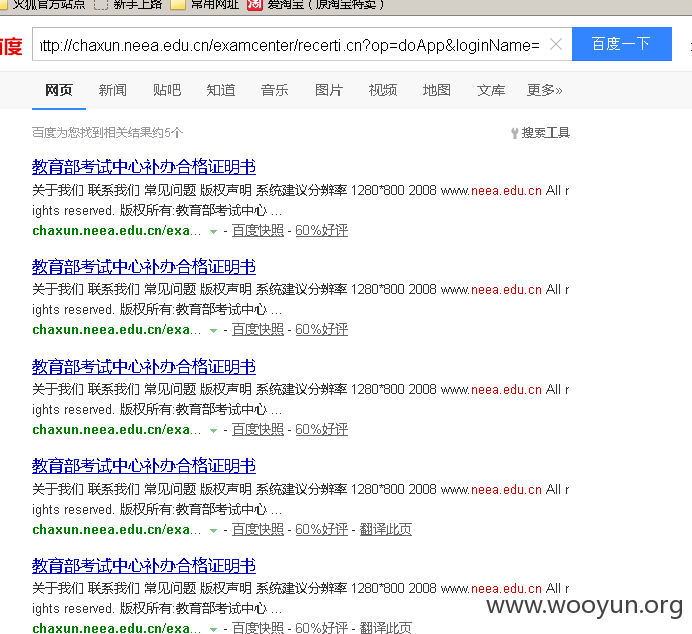The height and width of the screenshot is (634, 692).
Task: Open the last 教育部考试中心补办合格证明书 result title
Action: point(144,566)
